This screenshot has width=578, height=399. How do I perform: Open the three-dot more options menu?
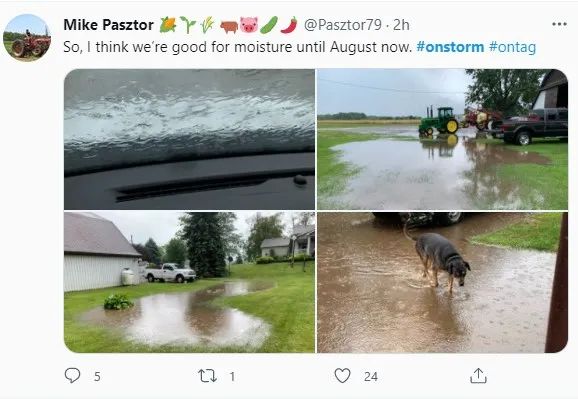[x=559, y=24]
